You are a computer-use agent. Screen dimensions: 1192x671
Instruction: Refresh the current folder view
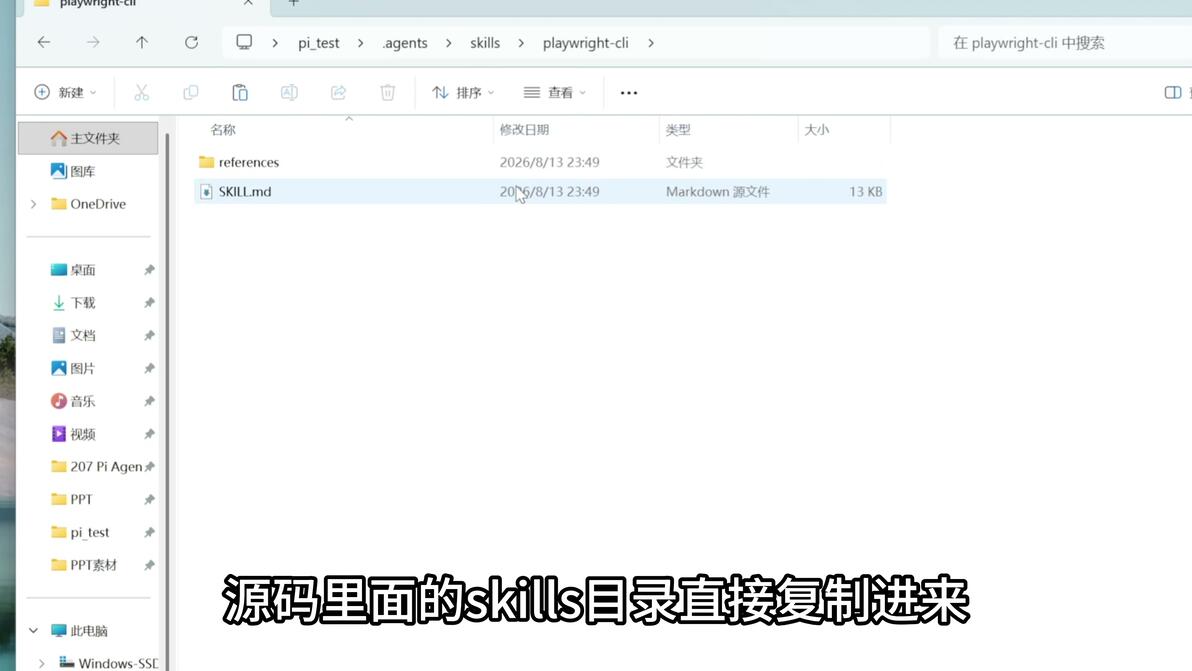(x=192, y=43)
